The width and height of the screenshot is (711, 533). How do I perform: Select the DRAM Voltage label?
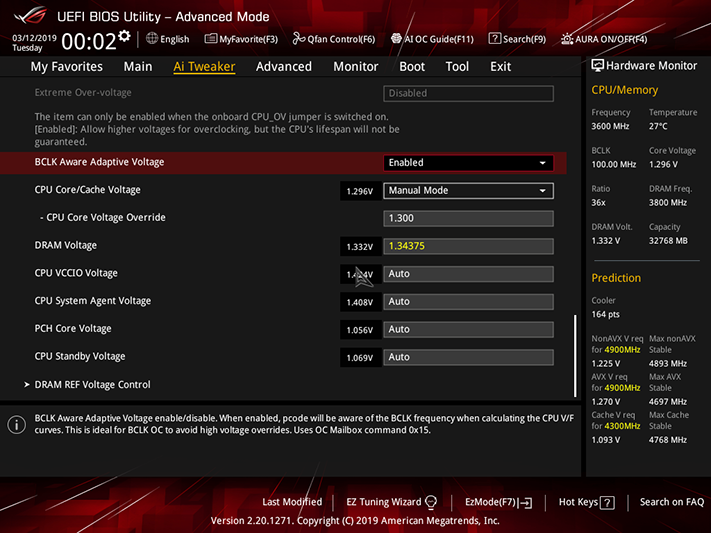coord(66,245)
